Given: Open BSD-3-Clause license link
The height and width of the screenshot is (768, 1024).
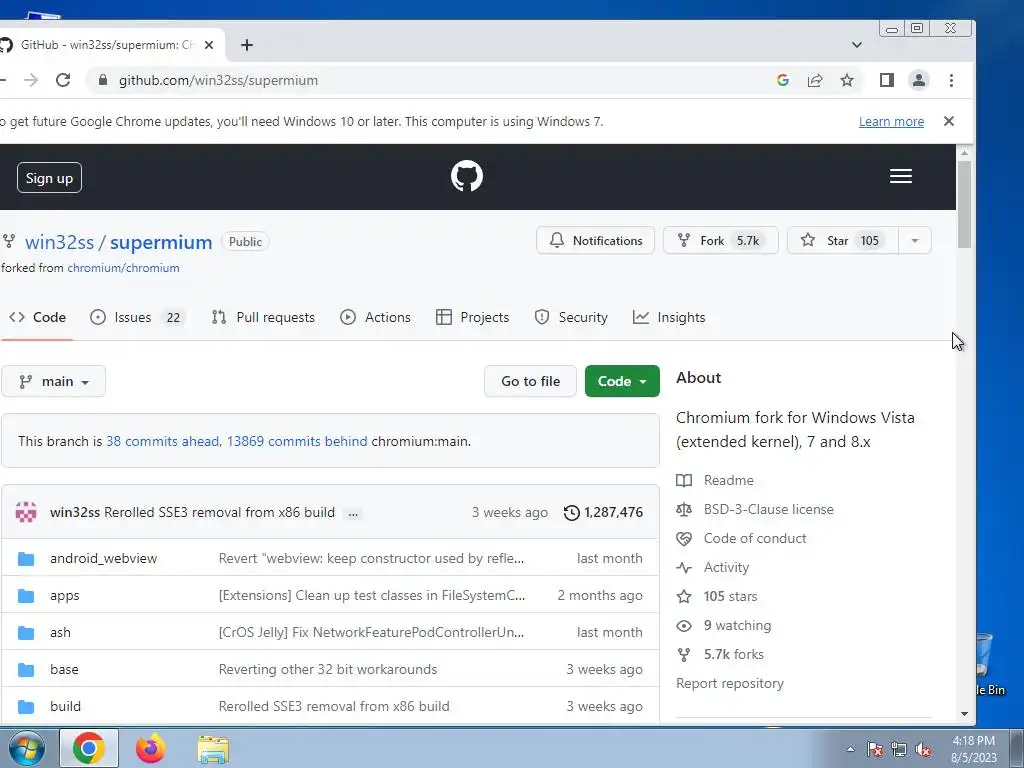Looking at the screenshot, I should click(x=769, y=509).
